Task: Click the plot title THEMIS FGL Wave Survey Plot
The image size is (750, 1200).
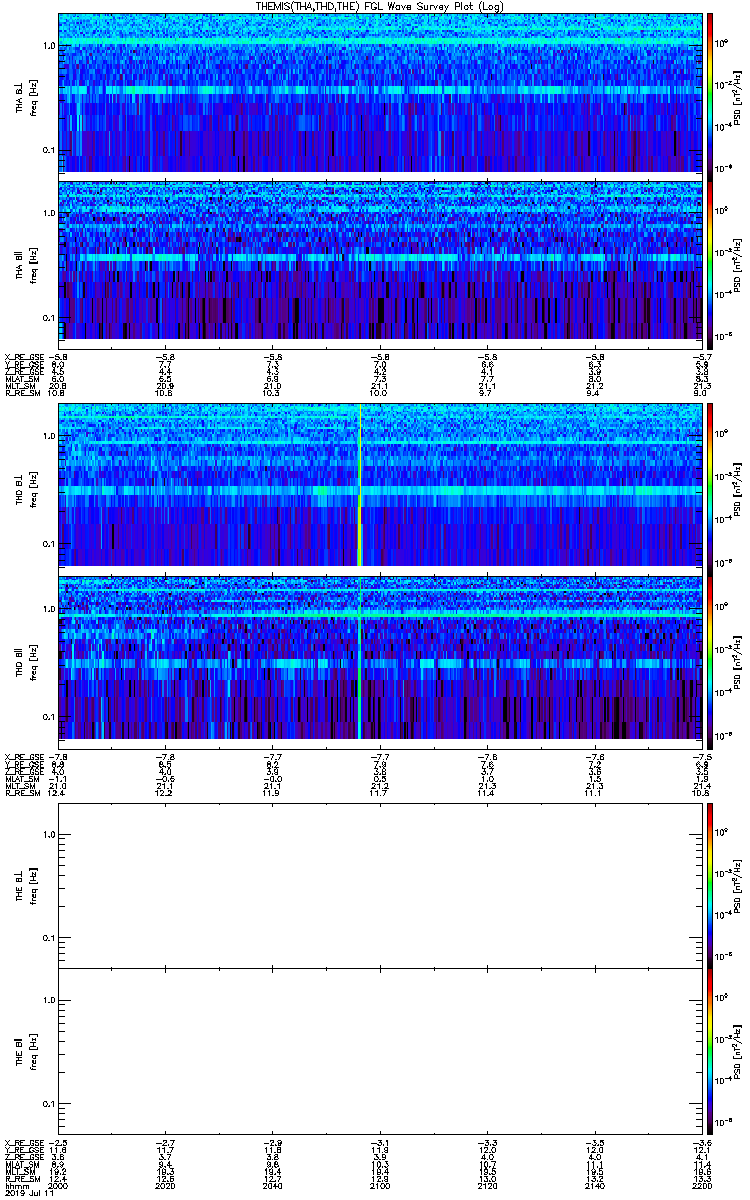Action: coord(379,6)
